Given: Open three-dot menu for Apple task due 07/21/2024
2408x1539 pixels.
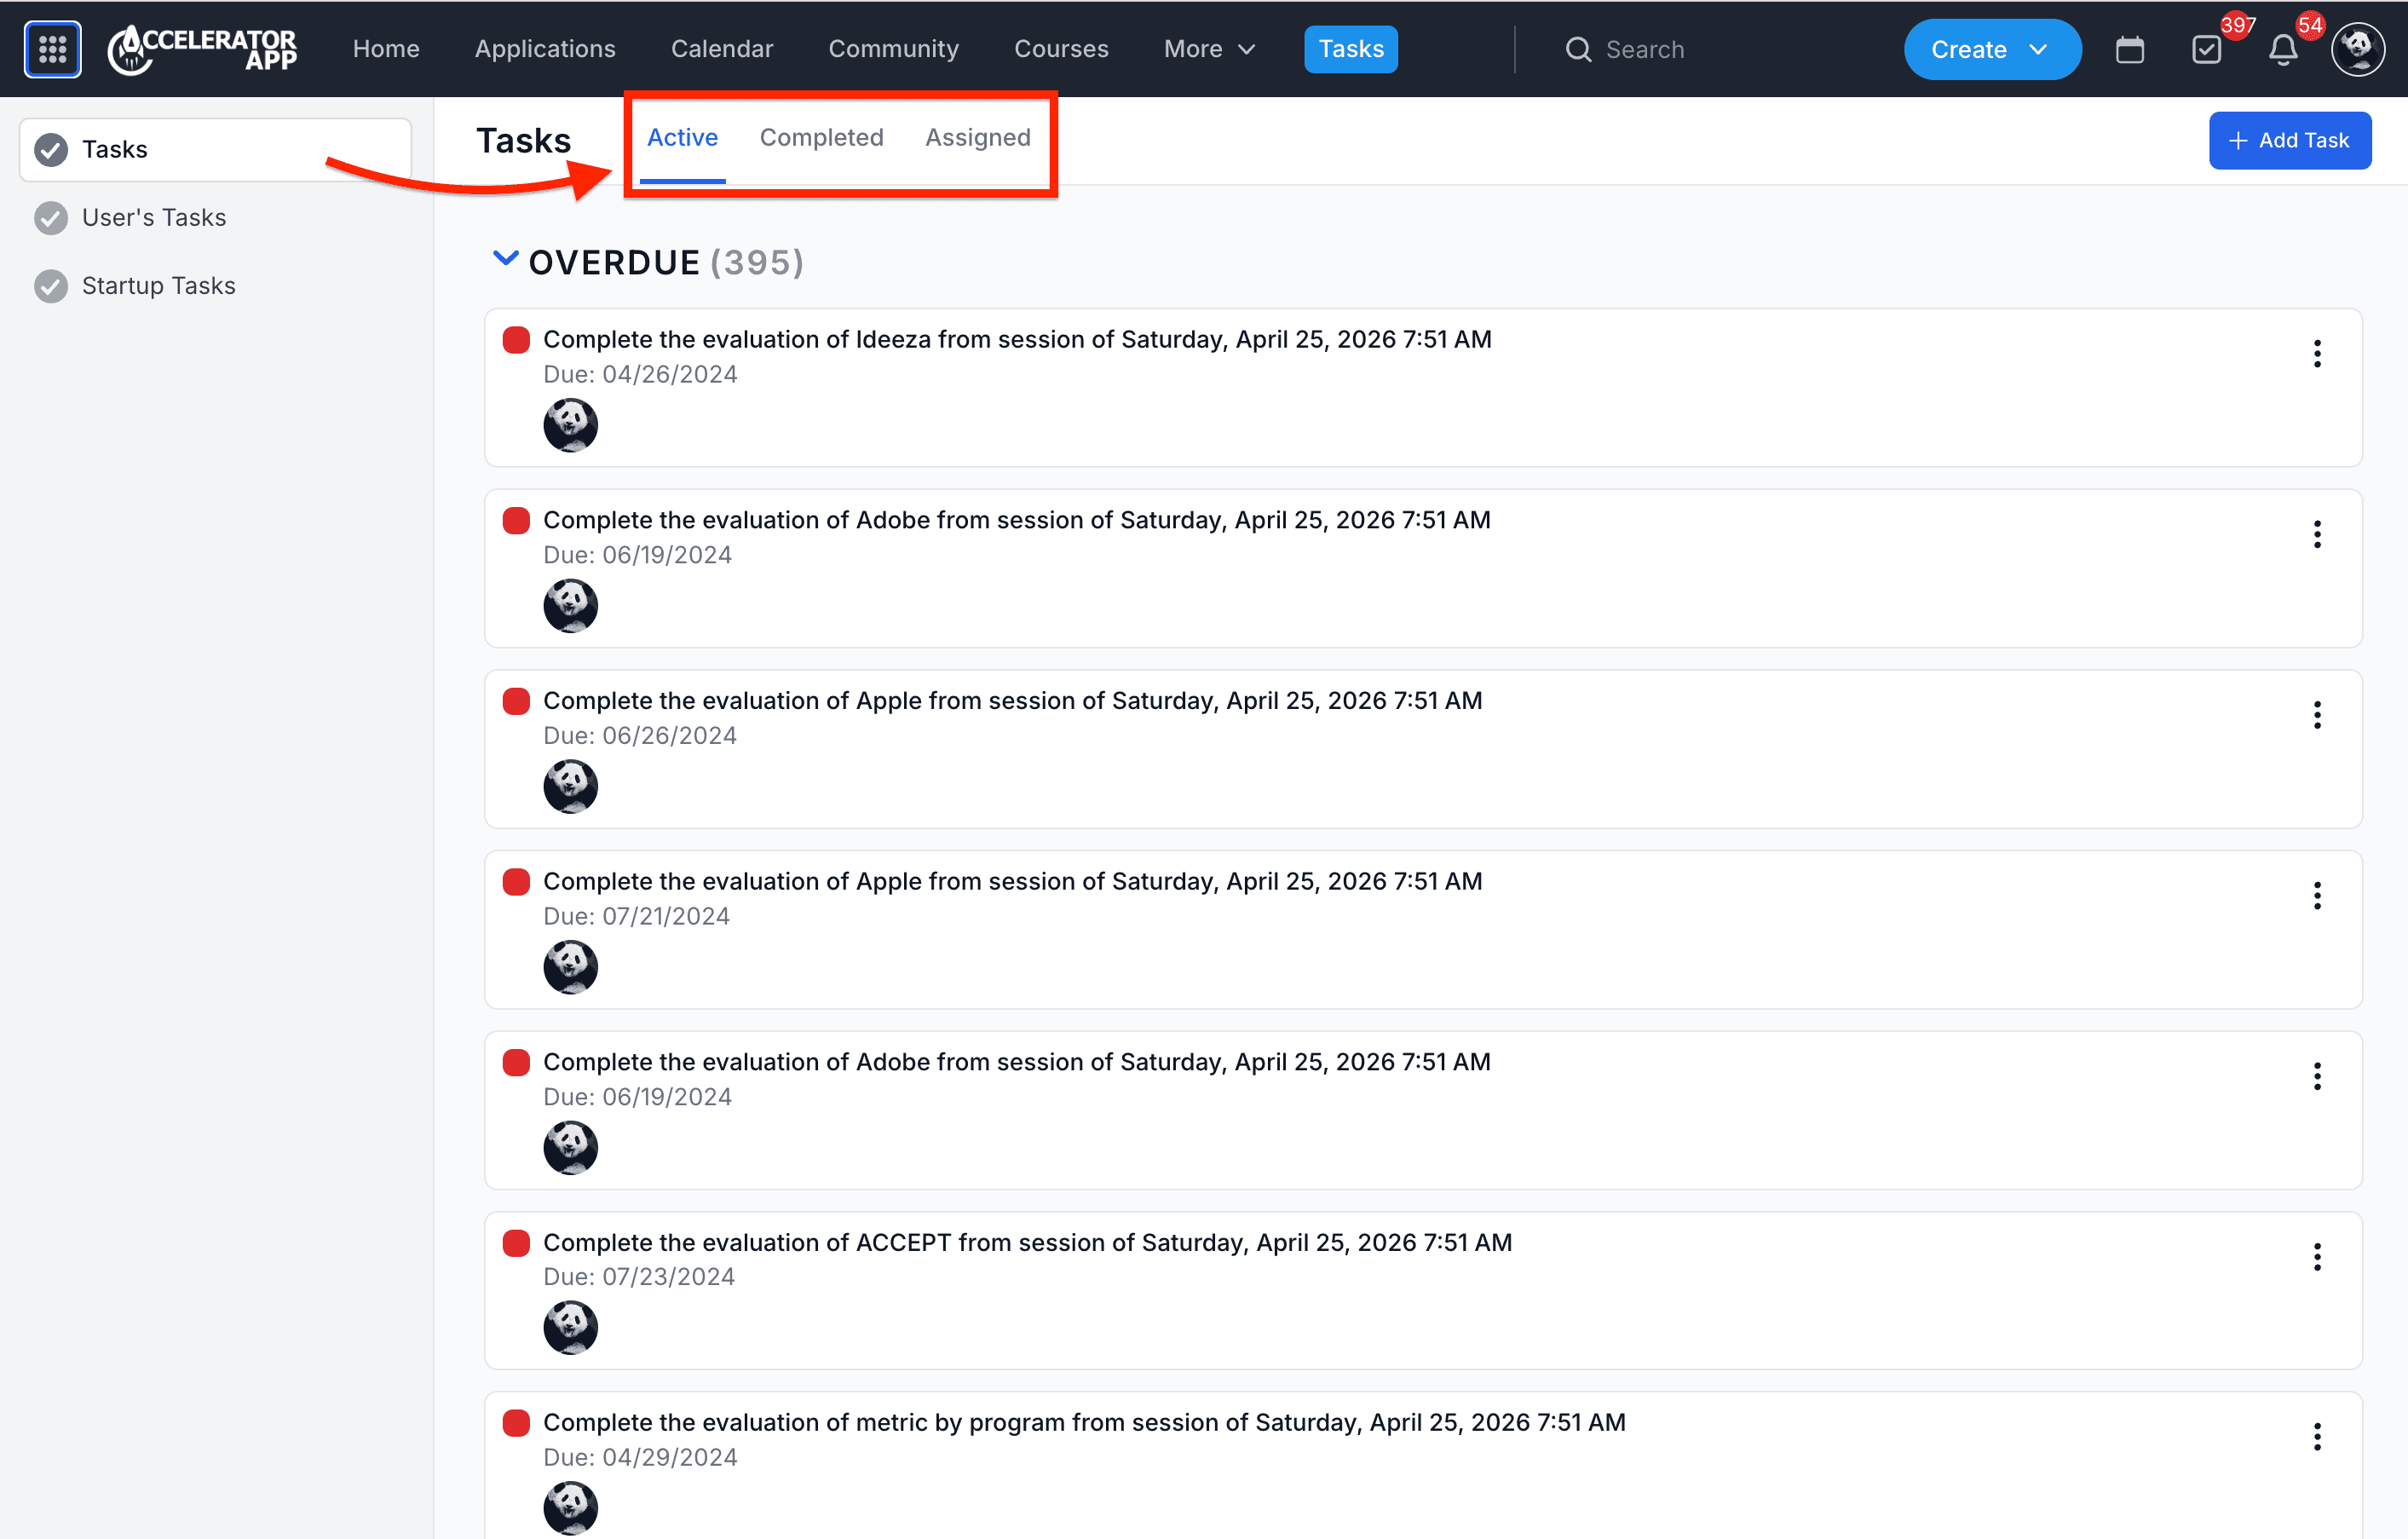Looking at the screenshot, I should click(x=2316, y=895).
